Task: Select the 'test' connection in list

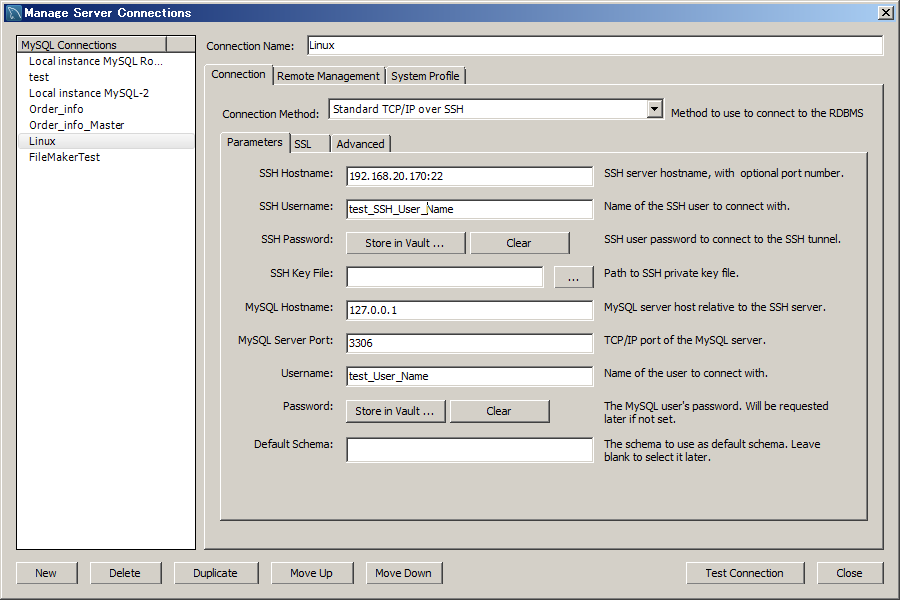Action: pos(106,77)
